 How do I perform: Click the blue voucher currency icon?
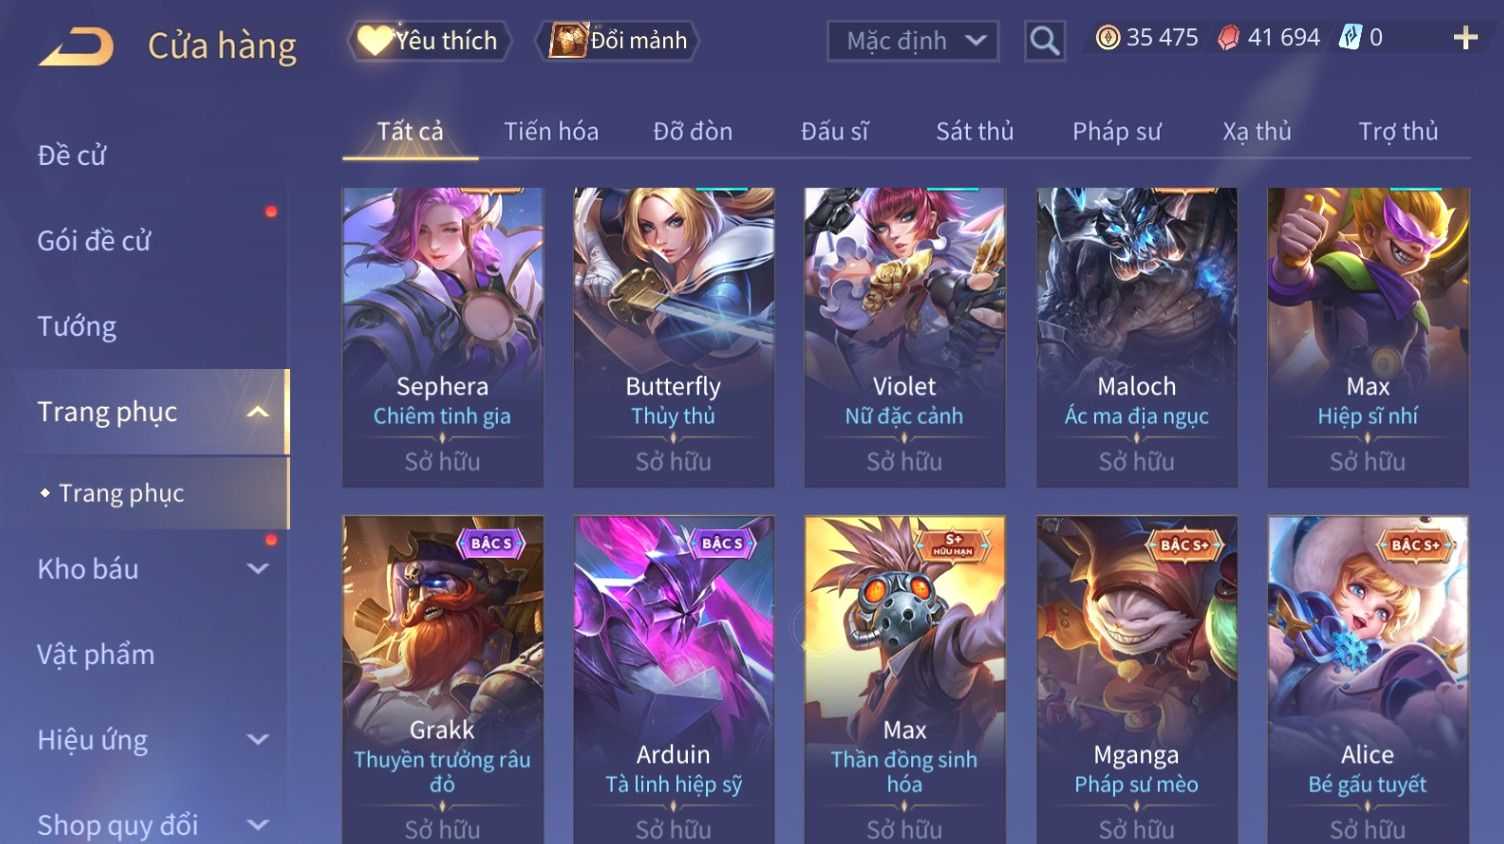click(1350, 38)
